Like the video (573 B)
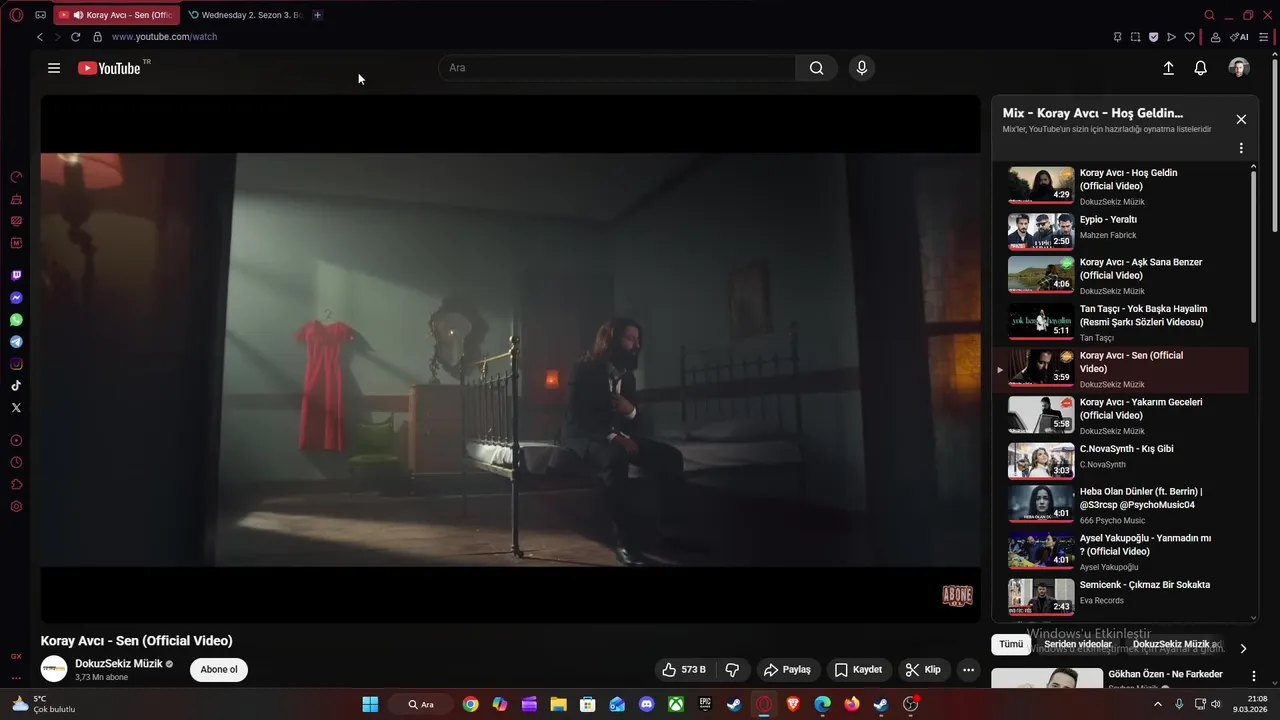The image size is (1280, 720). coord(684,670)
